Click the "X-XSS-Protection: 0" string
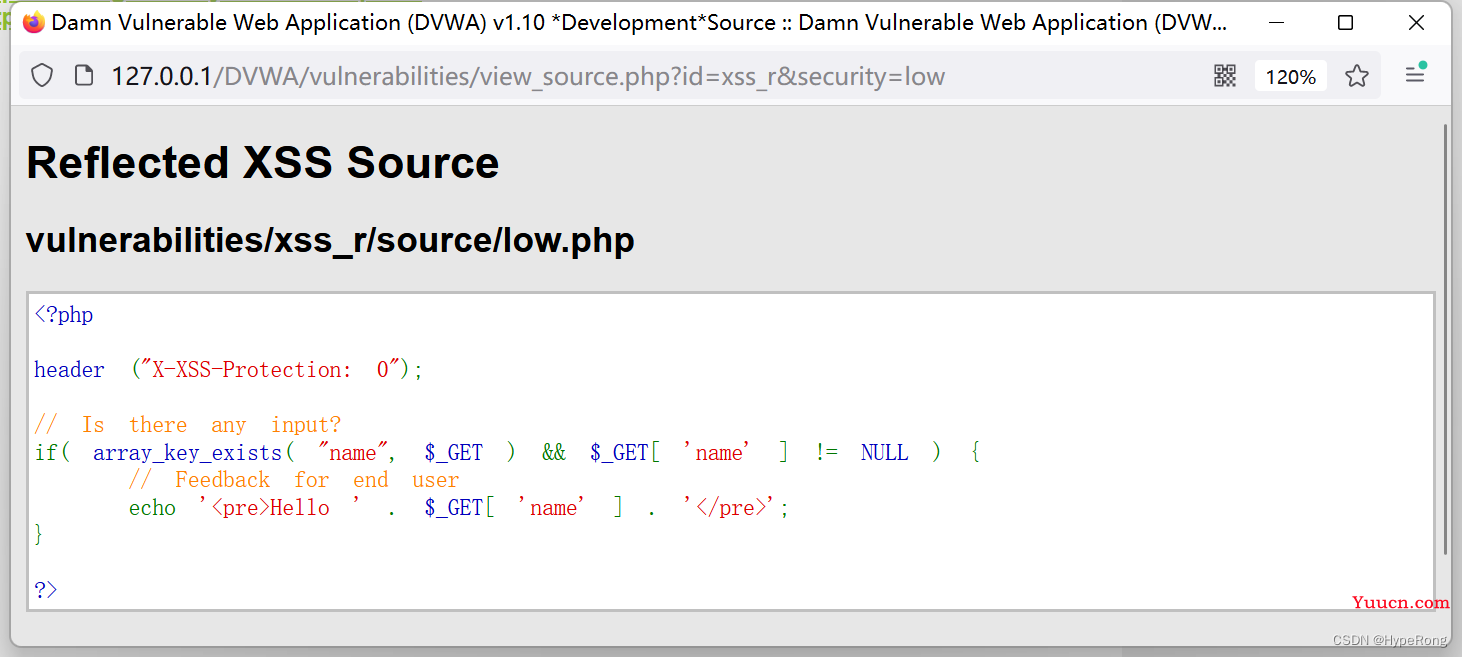Screen dimensions: 1462x657 pyautogui.click(x=270, y=370)
